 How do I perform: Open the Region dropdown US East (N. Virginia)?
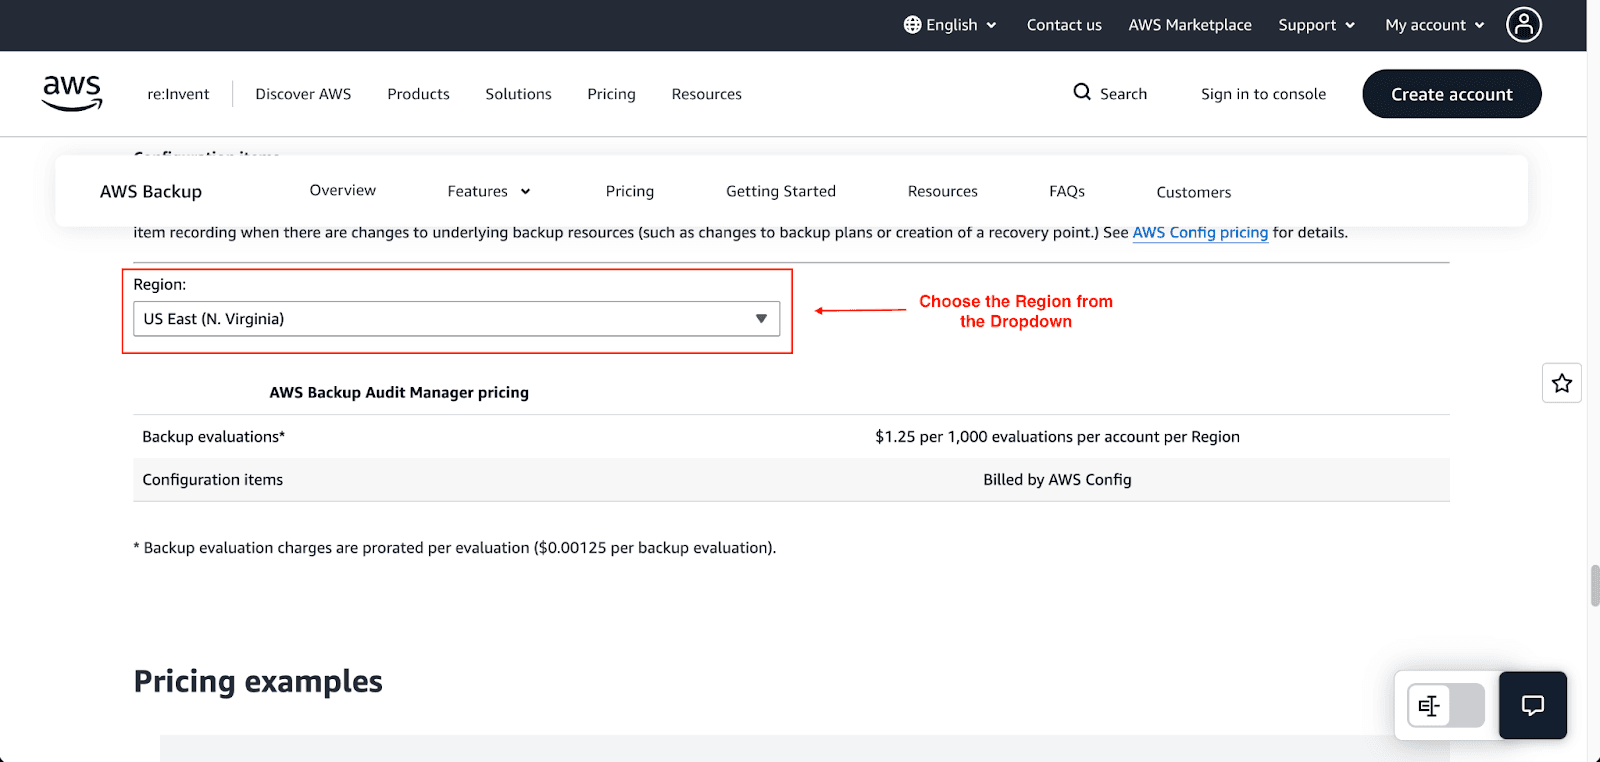(456, 319)
